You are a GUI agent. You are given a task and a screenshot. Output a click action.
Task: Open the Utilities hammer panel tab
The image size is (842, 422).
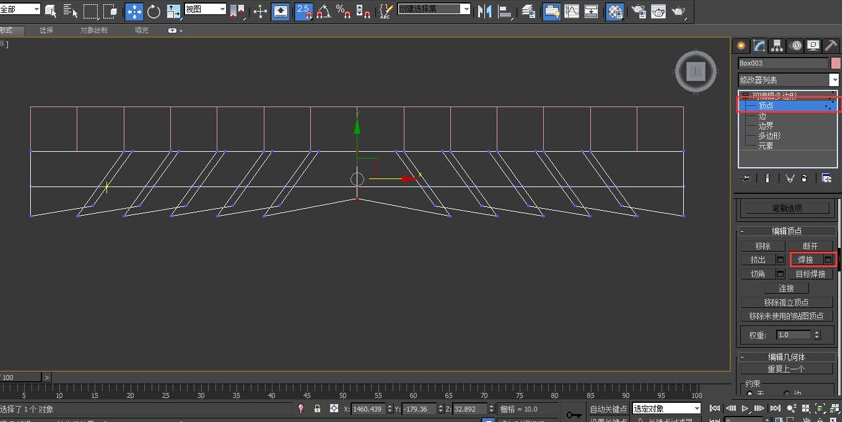(x=831, y=46)
